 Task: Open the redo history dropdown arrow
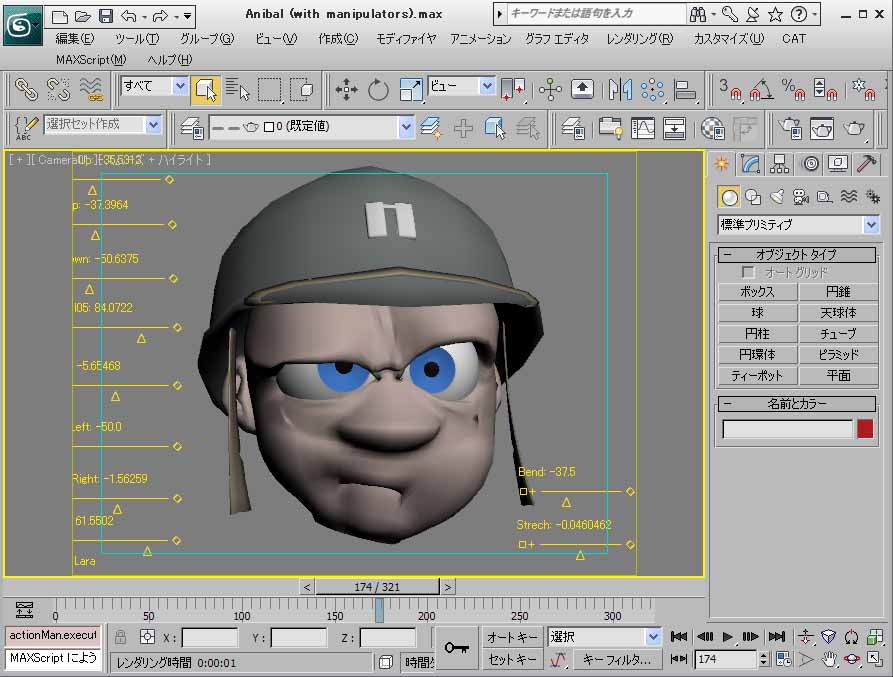[176, 16]
